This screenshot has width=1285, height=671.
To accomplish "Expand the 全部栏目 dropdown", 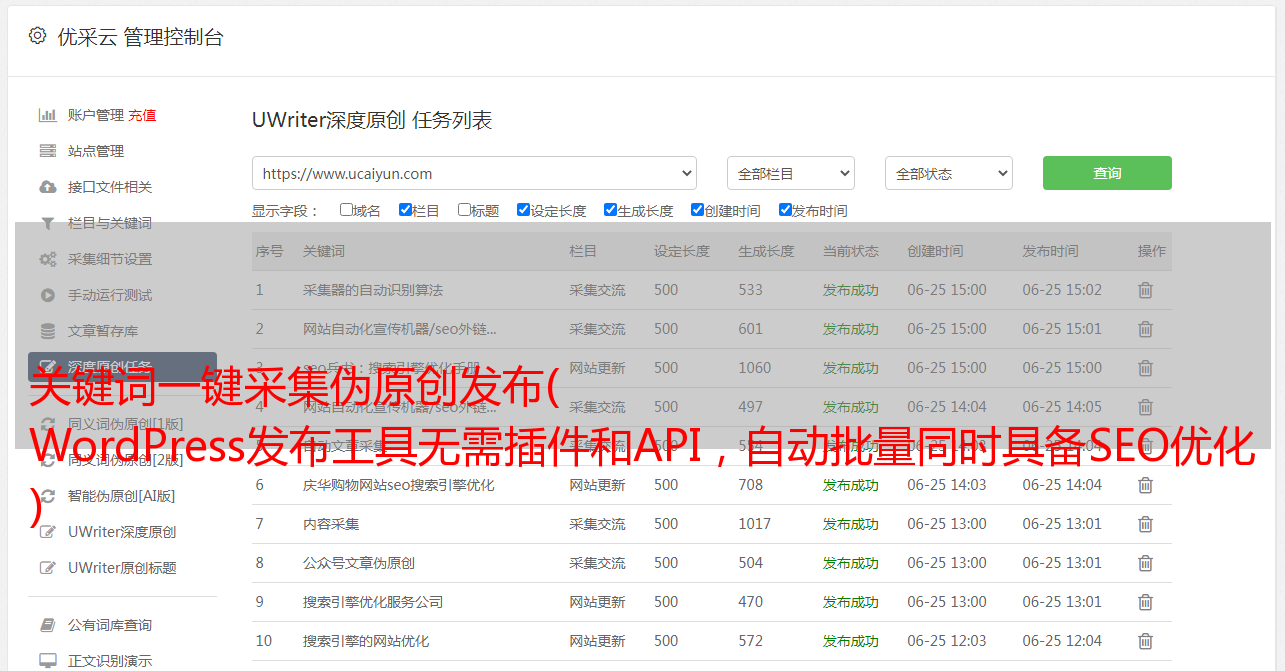I will pos(791,173).
